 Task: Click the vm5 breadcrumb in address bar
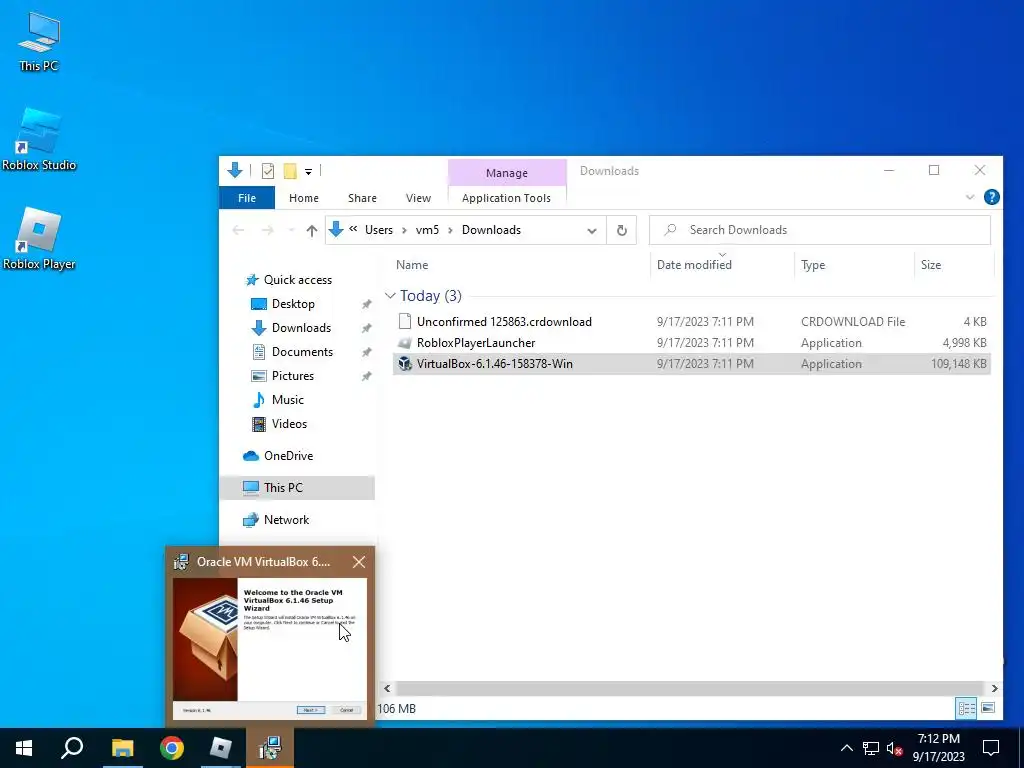(x=427, y=230)
